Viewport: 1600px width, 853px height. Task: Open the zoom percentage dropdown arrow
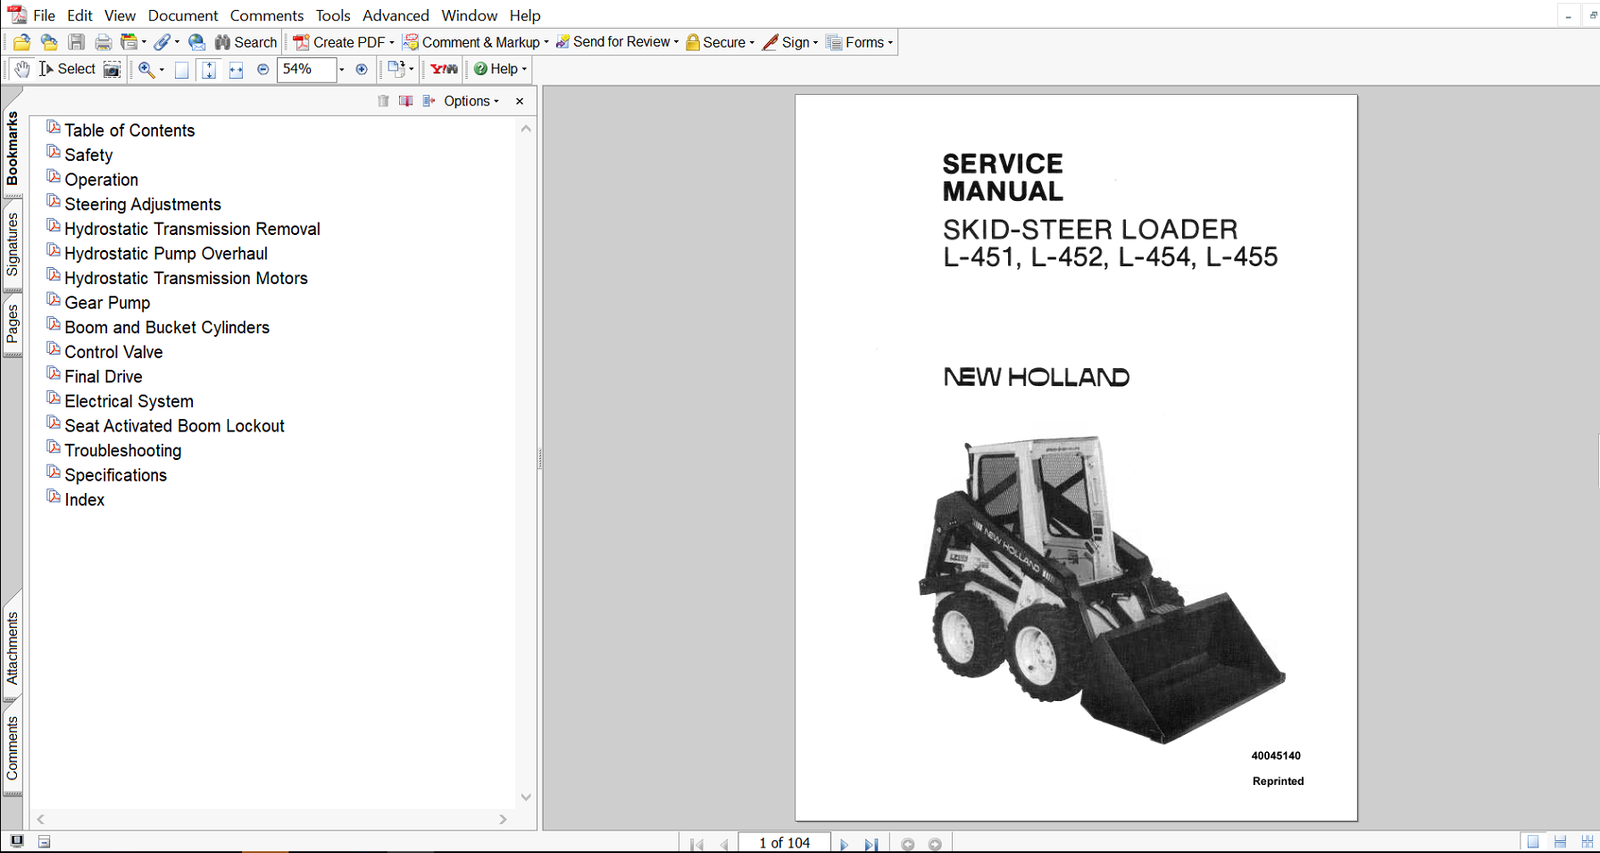click(341, 69)
